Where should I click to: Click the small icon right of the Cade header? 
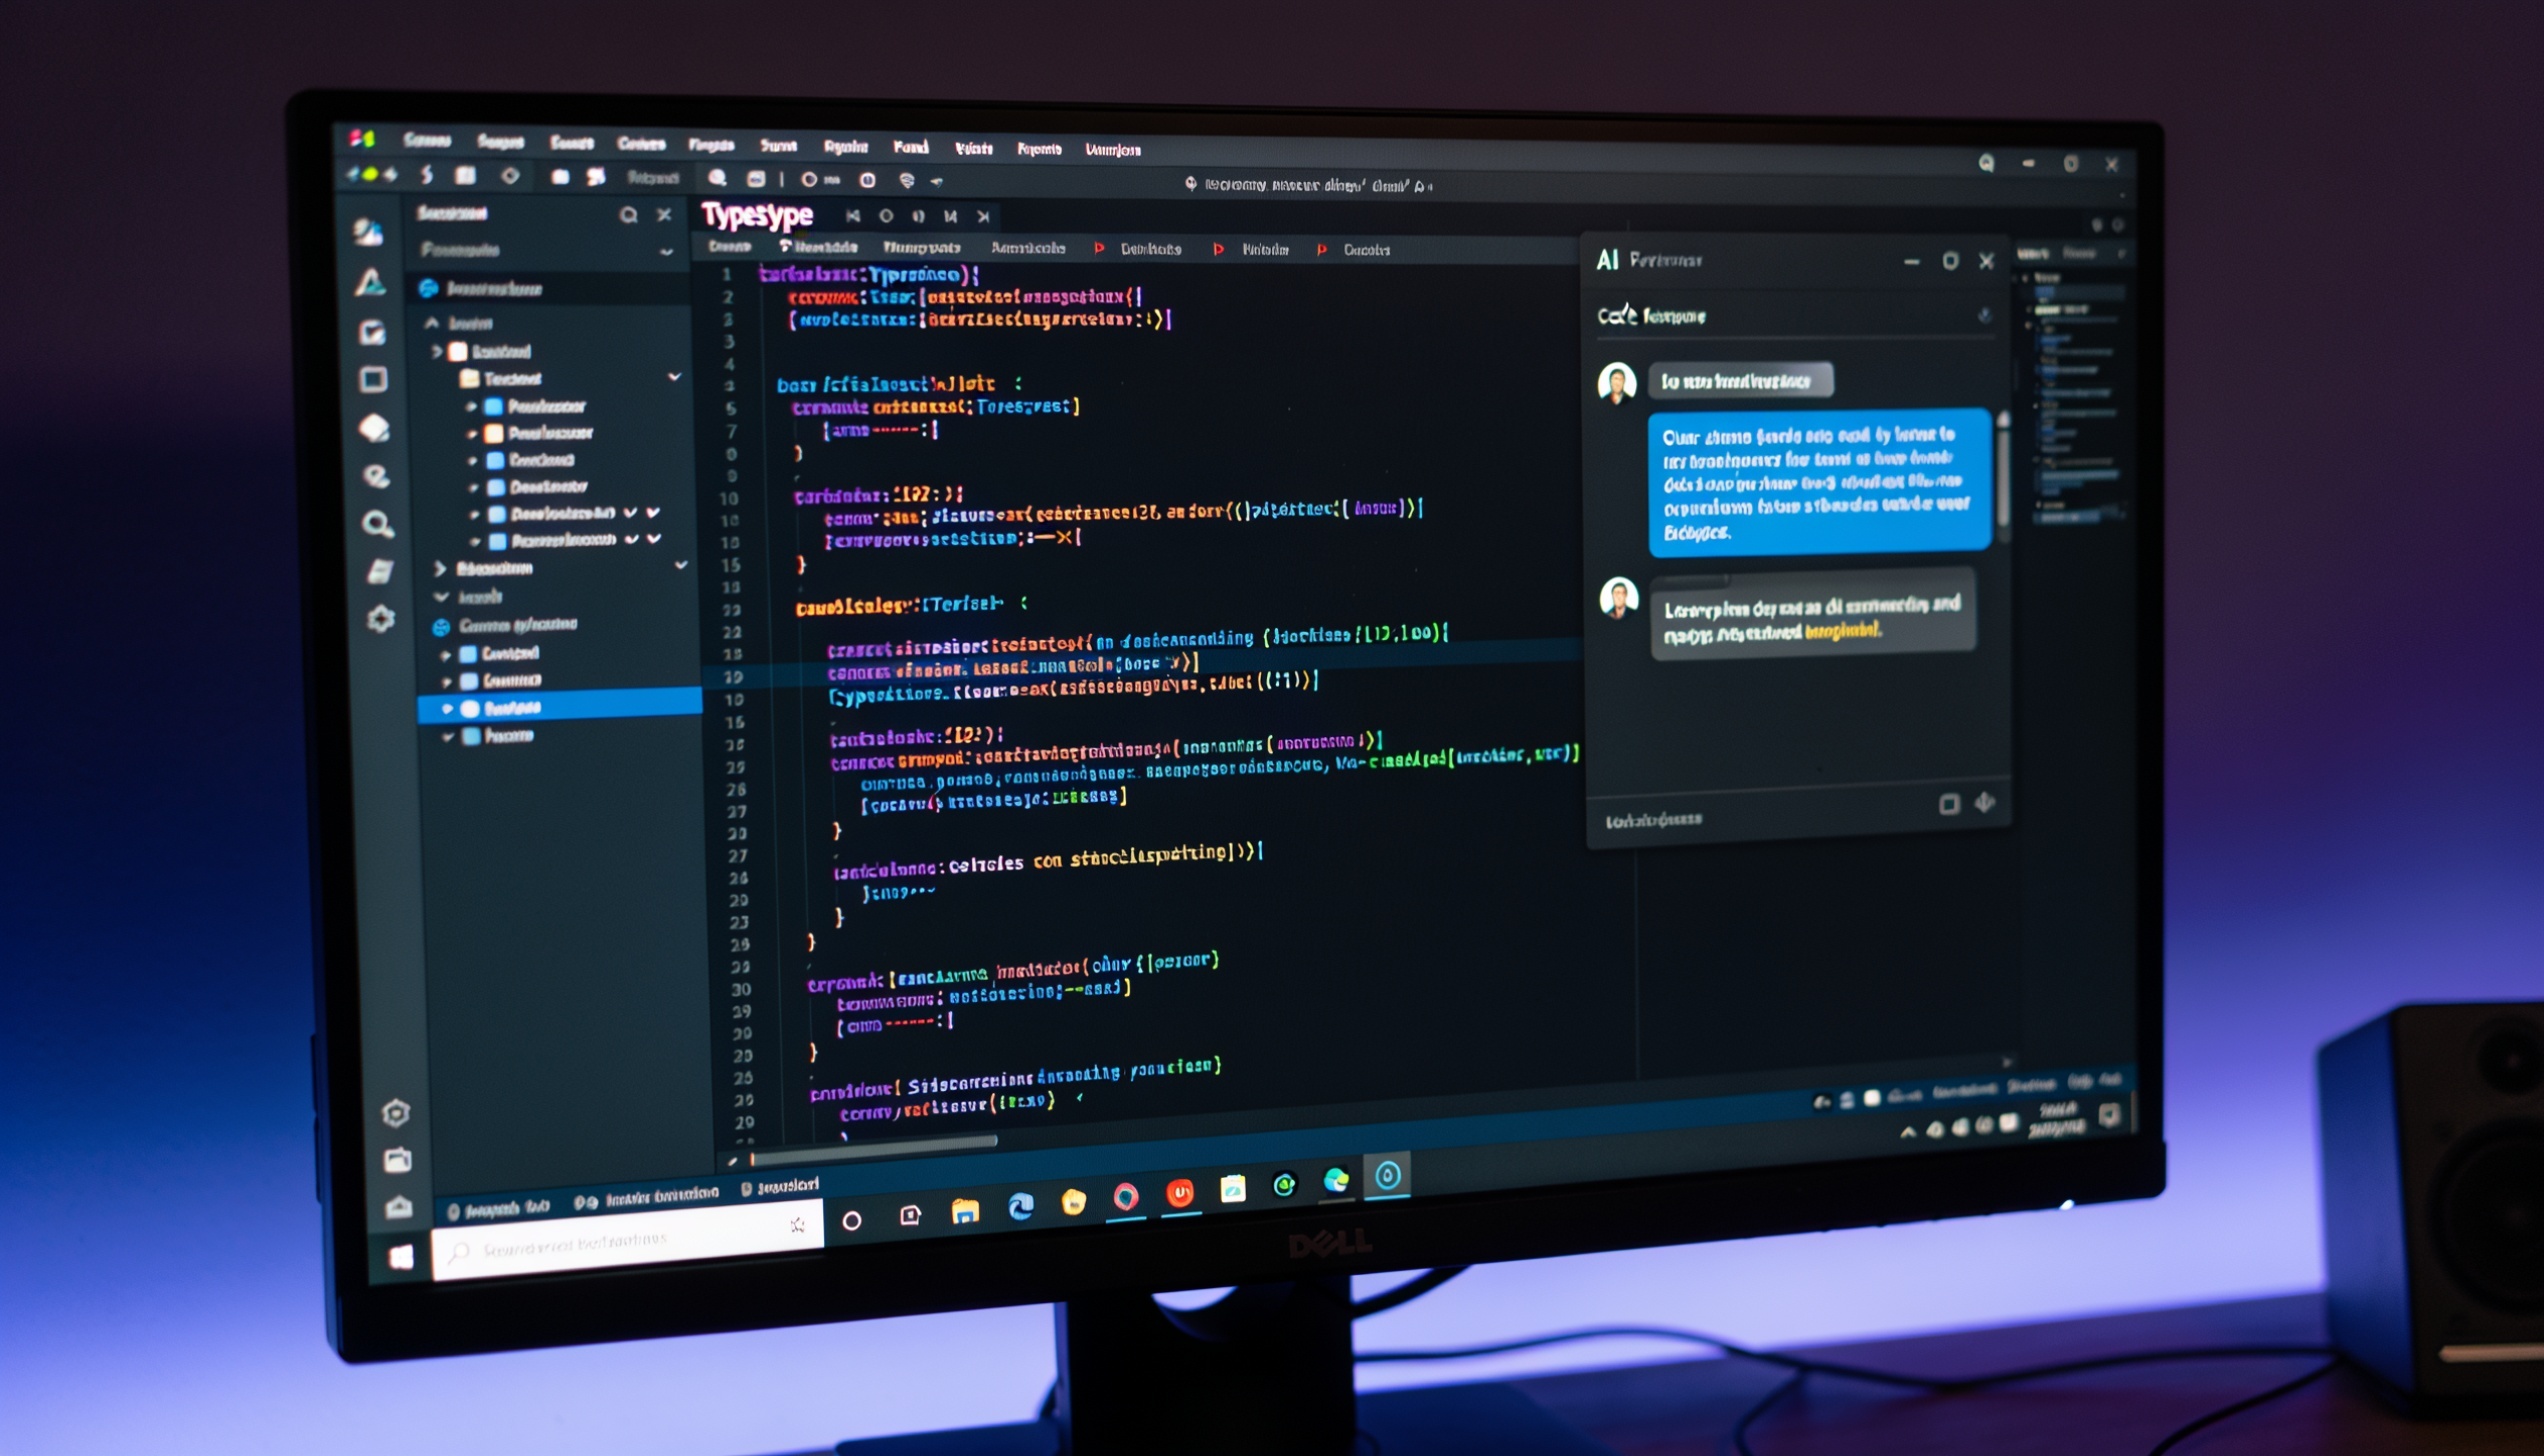[1984, 316]
